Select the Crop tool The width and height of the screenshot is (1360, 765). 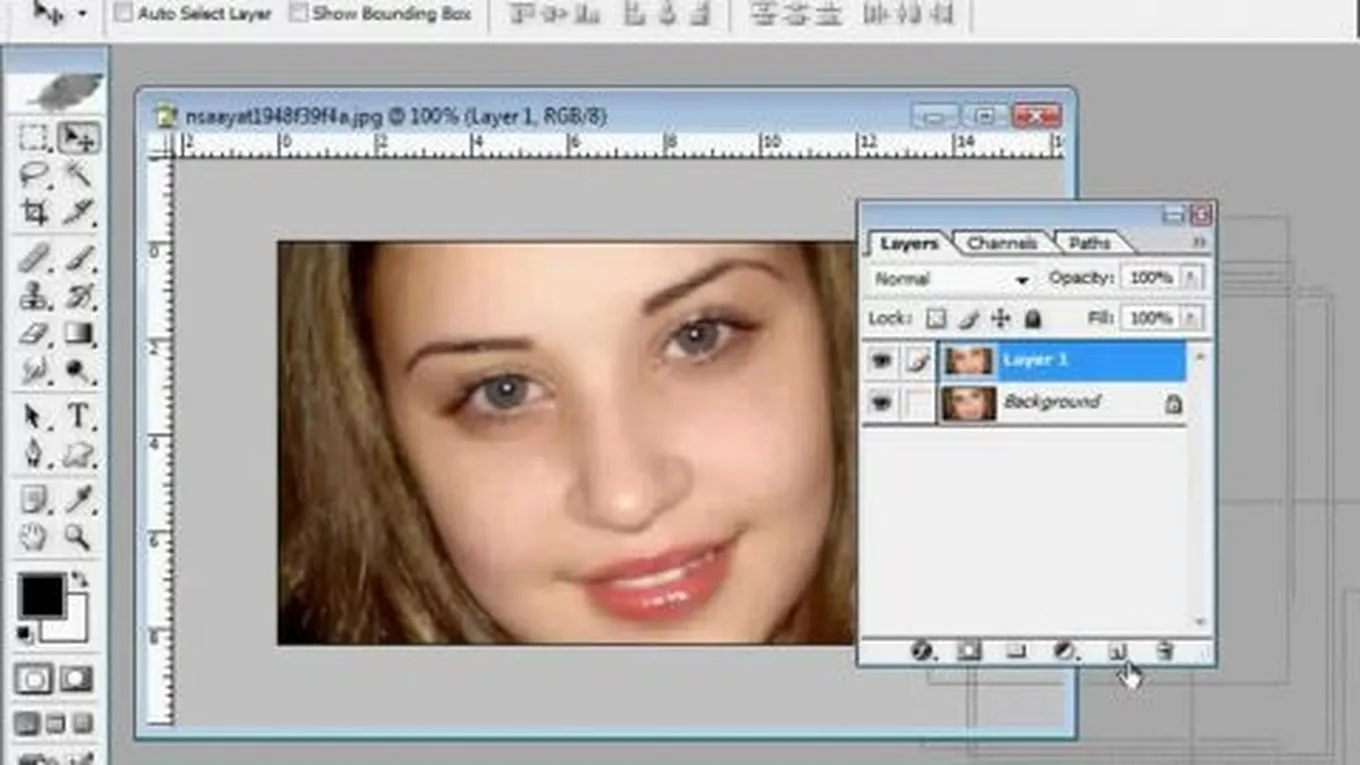click(35, 212)
